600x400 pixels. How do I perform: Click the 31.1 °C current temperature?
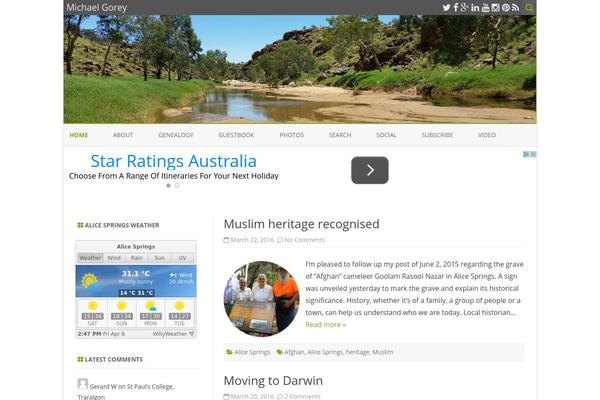[x=136, y=274]
